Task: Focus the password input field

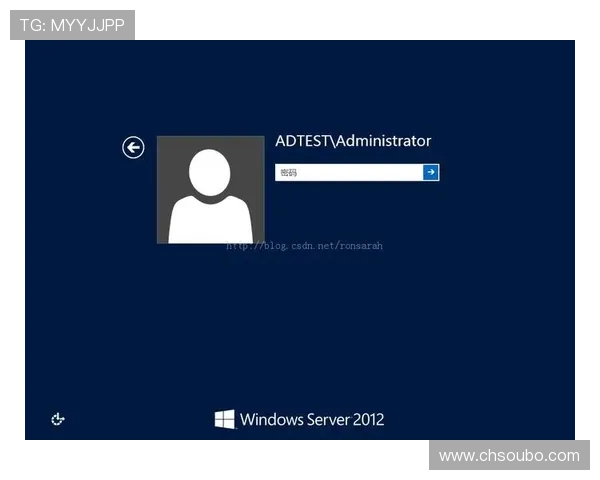Action: pos(350,172)
